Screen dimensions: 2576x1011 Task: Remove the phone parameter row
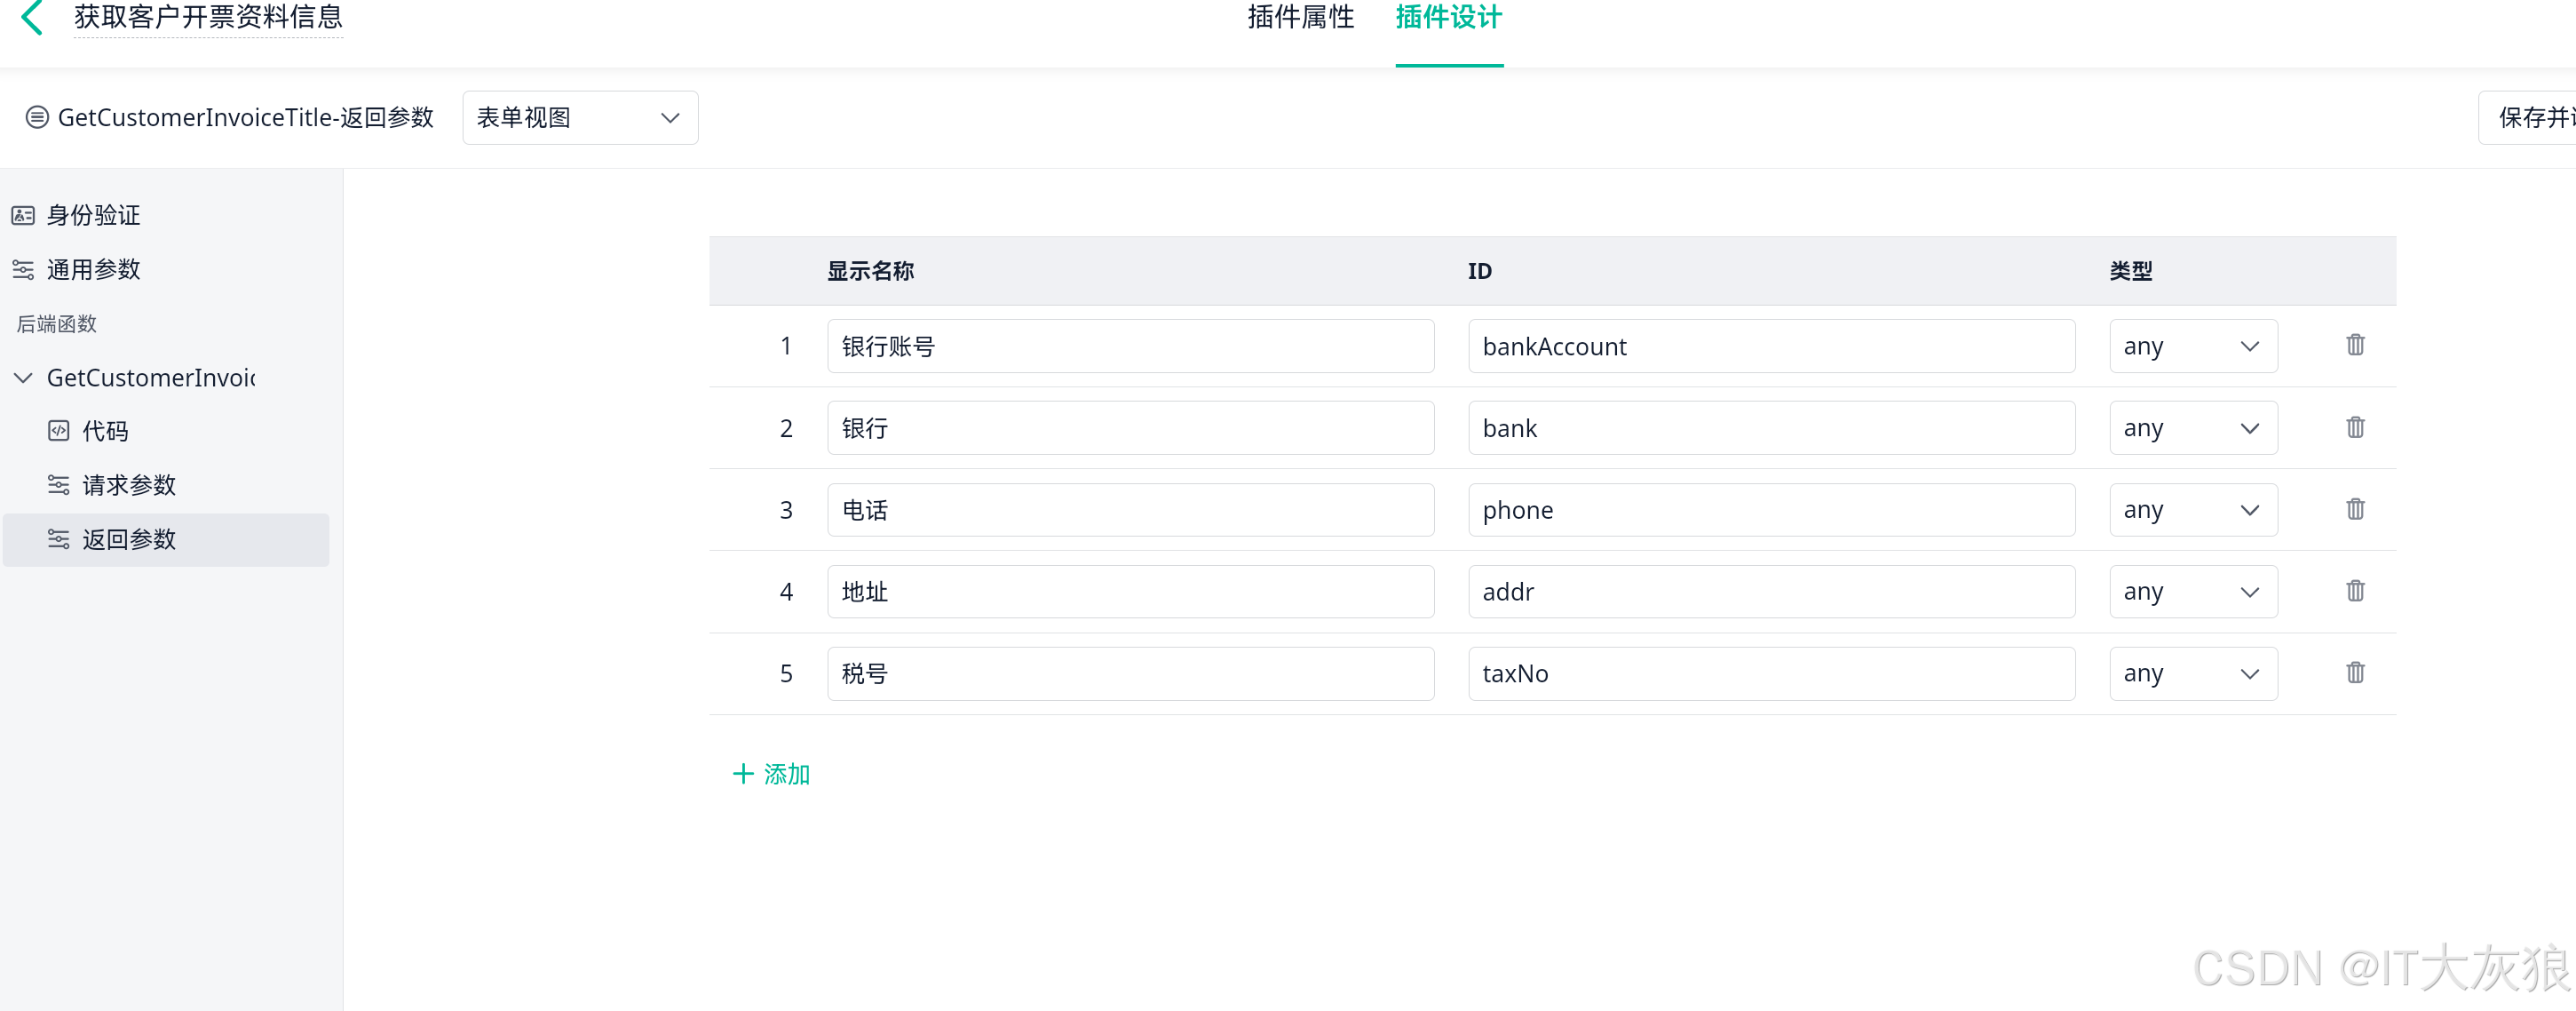2355,509
